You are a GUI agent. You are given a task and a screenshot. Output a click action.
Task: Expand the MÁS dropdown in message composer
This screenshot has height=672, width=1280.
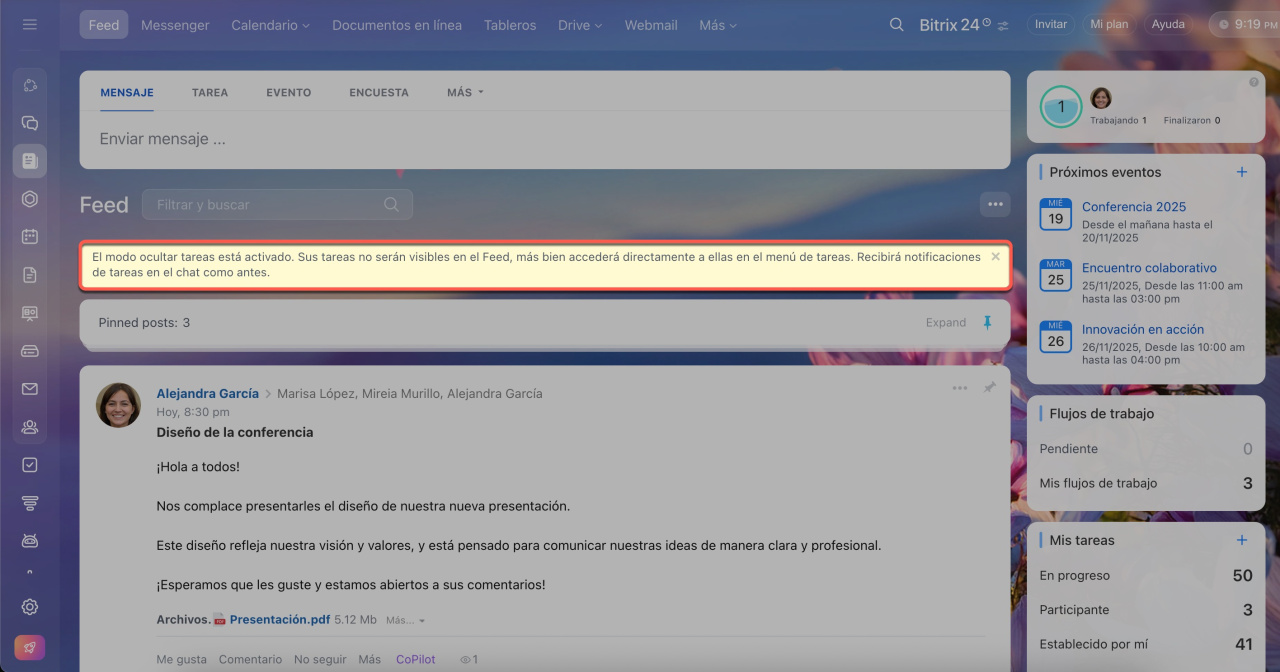tap(465, 92)
